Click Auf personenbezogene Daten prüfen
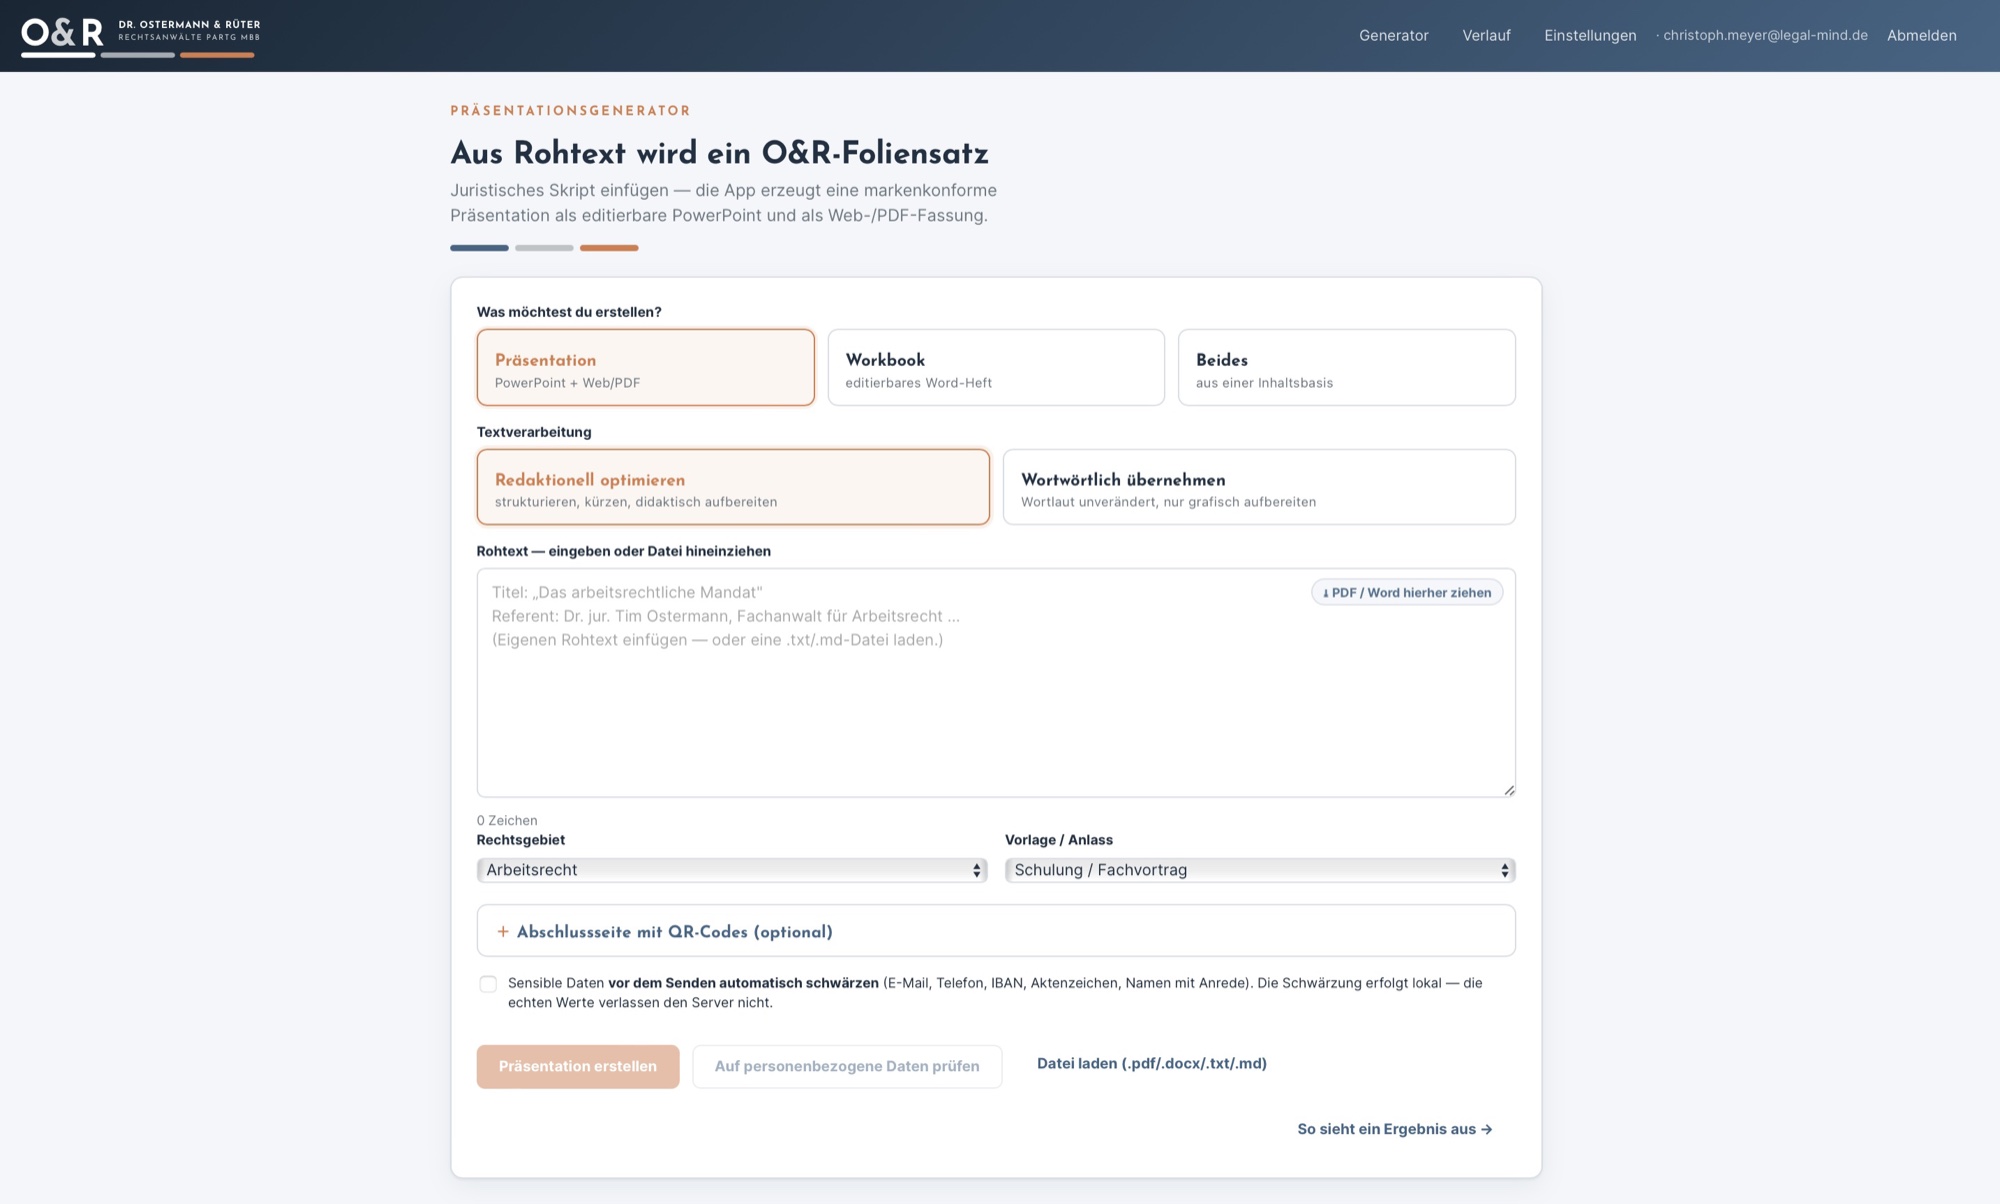The image size is (2000, 1204). click(847, 1066)
